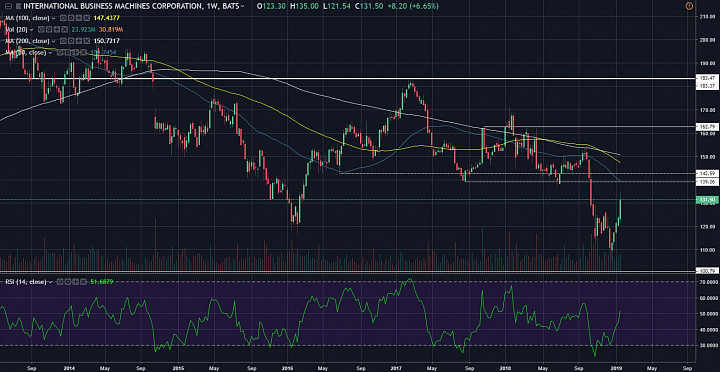
Task: Click the 2016 label on the time axis
Action: [287, 368]
